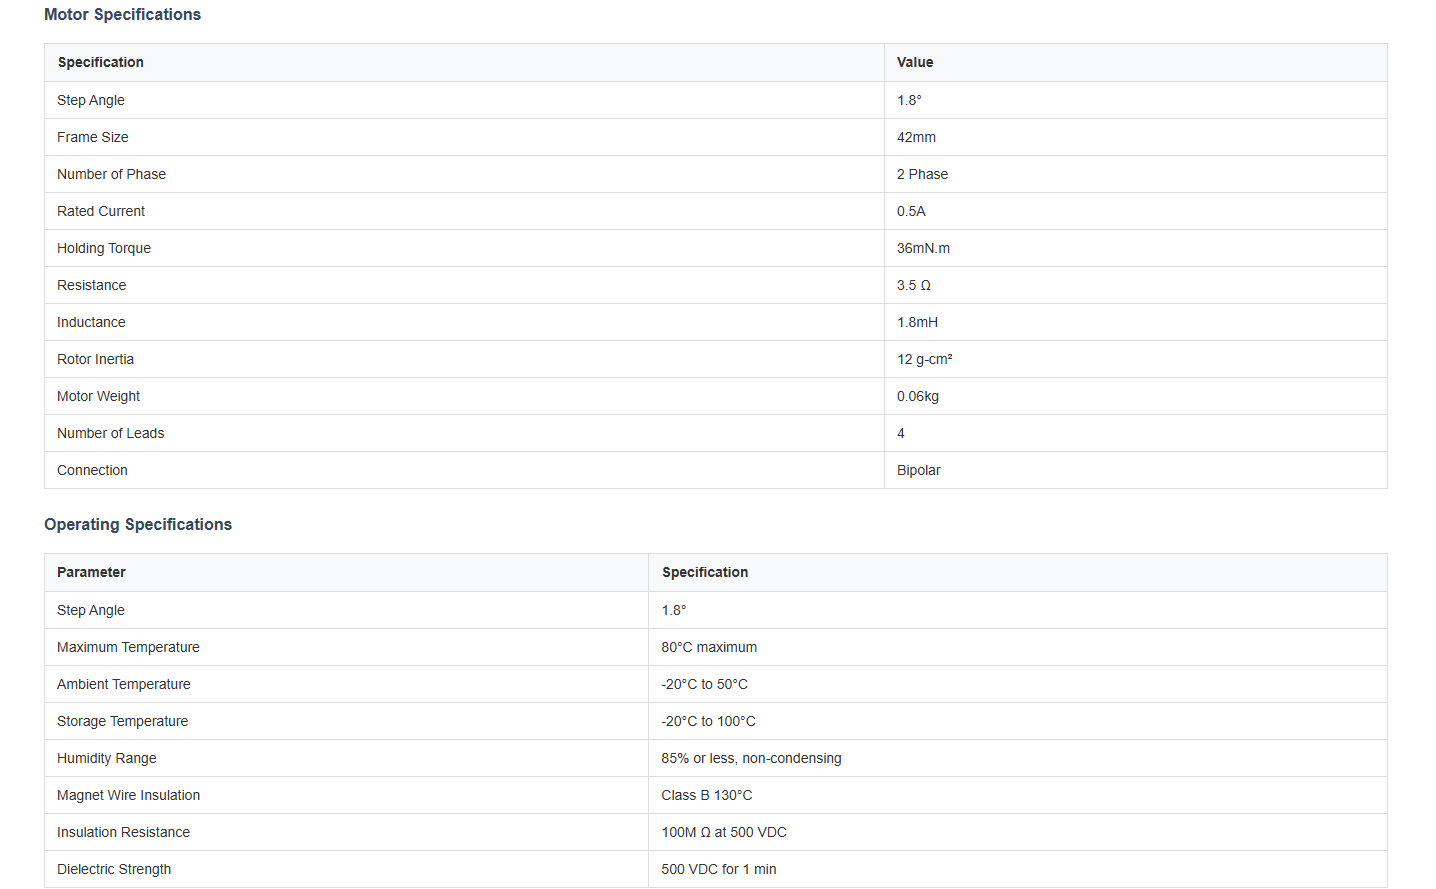The height and width of the screenshot is (889, 1436).
Task: Click "Step Angle" in the Operating Specifications table
Action: pyautogui.click(x=91, y=610)
